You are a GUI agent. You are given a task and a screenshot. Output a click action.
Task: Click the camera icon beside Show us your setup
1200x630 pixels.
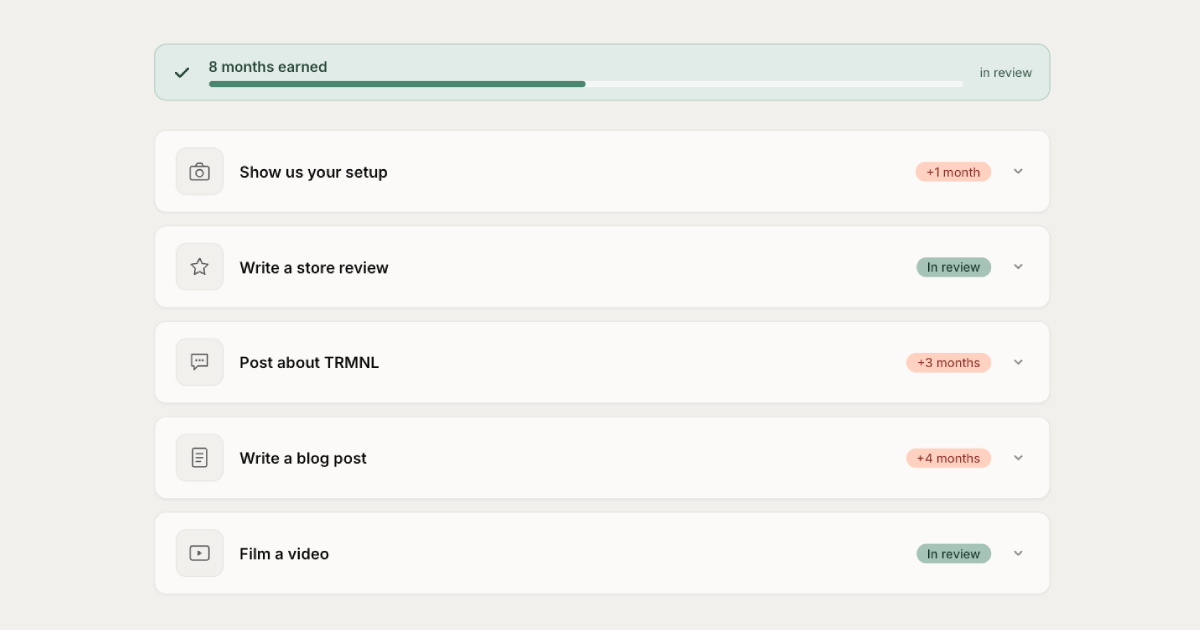tap(200, 172)
